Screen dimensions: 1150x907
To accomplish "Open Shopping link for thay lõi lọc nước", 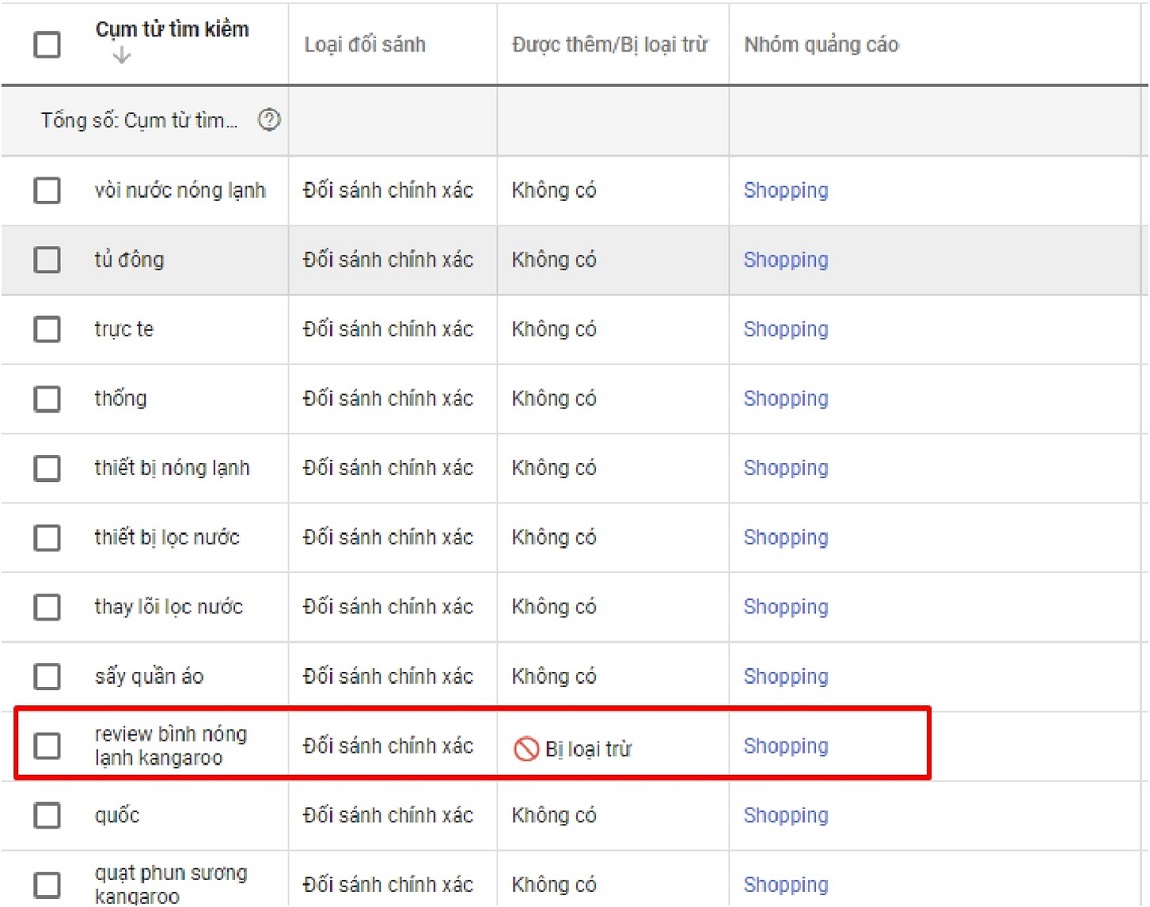I will coord(785,606).
